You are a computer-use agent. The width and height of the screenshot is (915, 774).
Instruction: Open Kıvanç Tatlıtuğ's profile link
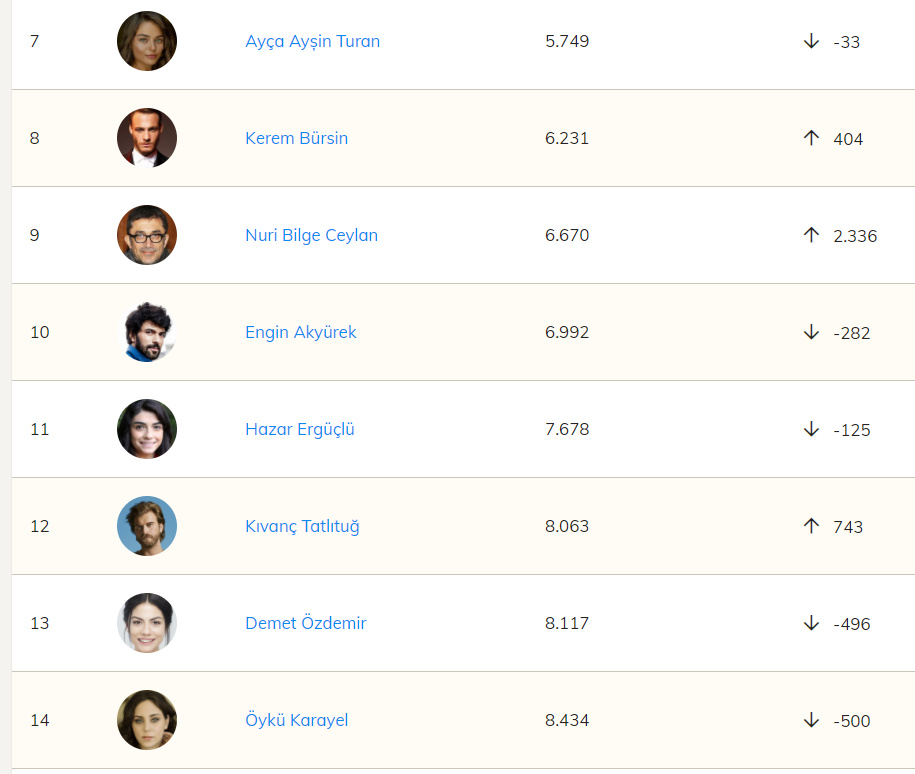pyautogui.click(x=302, y=526)
